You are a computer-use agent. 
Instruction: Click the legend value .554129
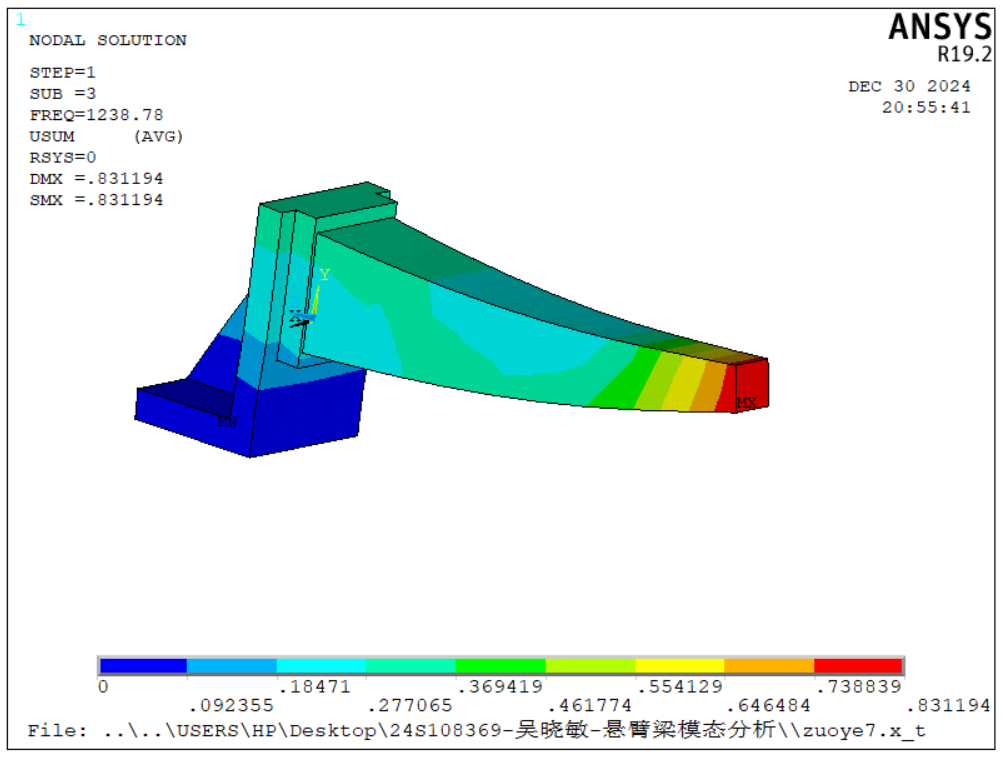679,687
